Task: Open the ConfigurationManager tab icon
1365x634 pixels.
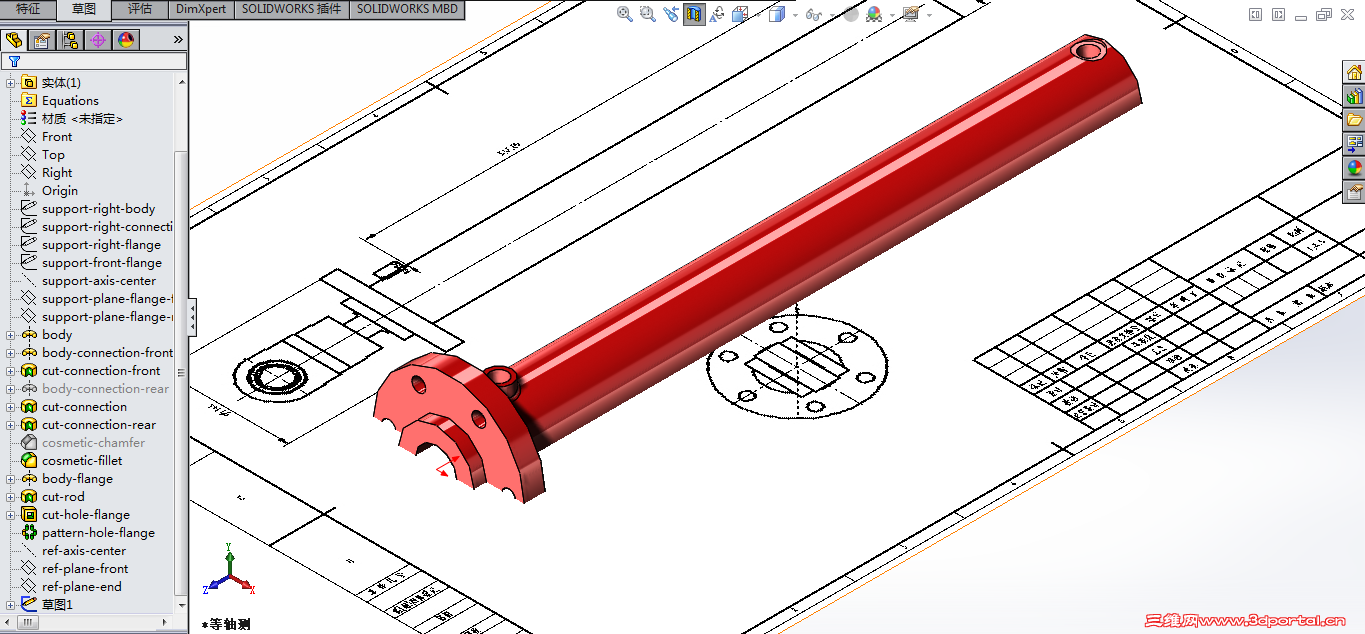Action: pos(70,40)
